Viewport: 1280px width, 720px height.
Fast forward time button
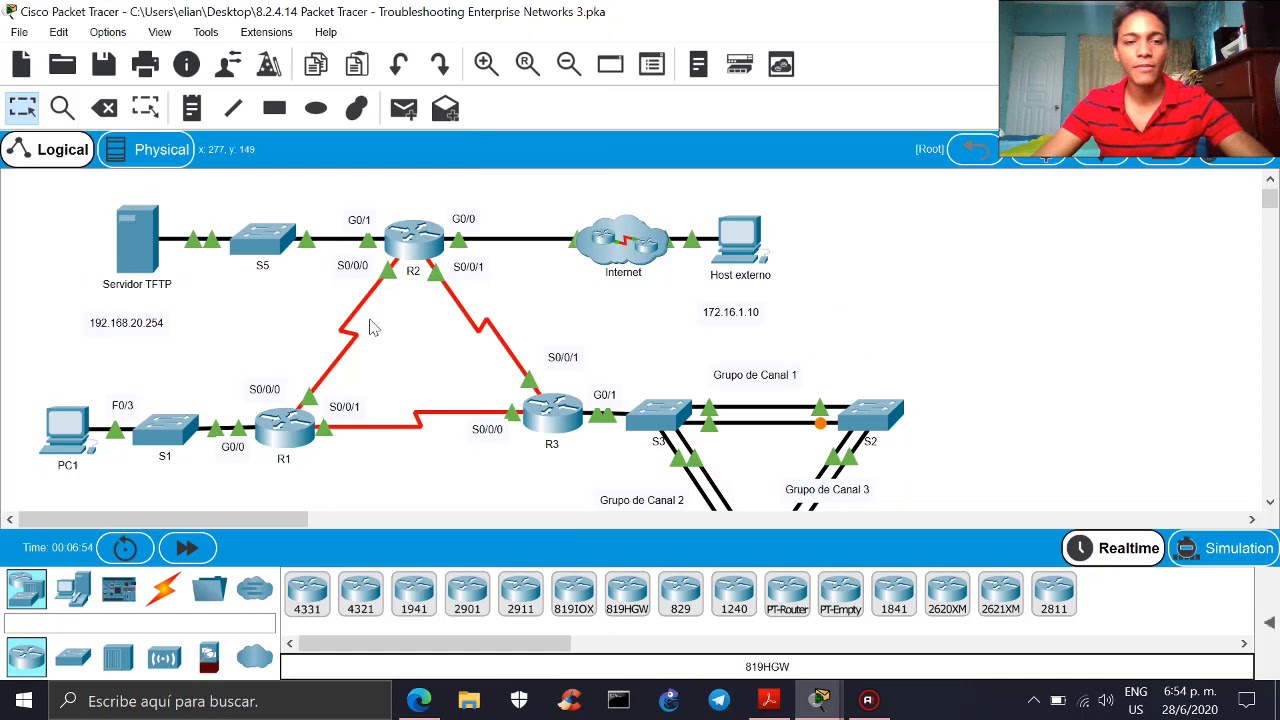187,548
